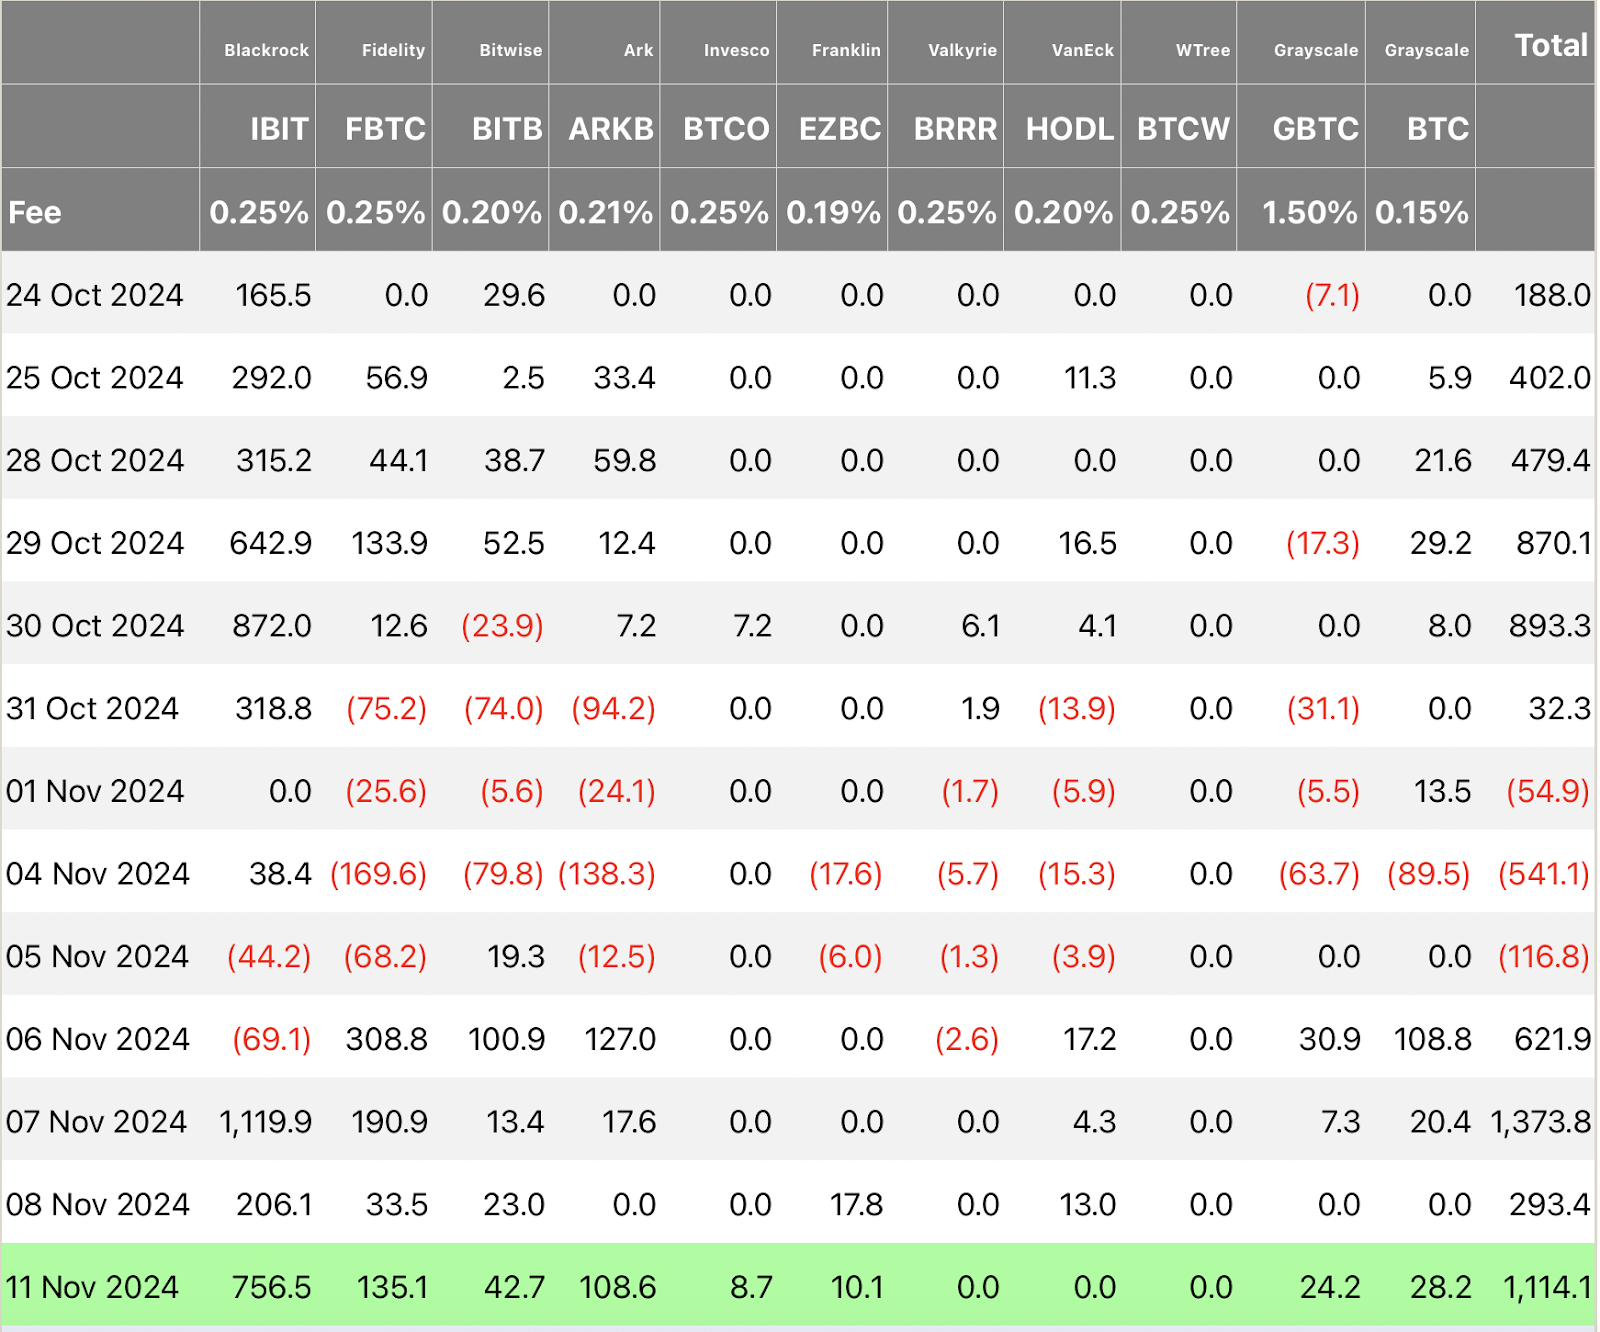Click the Valkyrie issuer header
The height and width of the screenshot is (1332, 1600).
tap(962, 50)
